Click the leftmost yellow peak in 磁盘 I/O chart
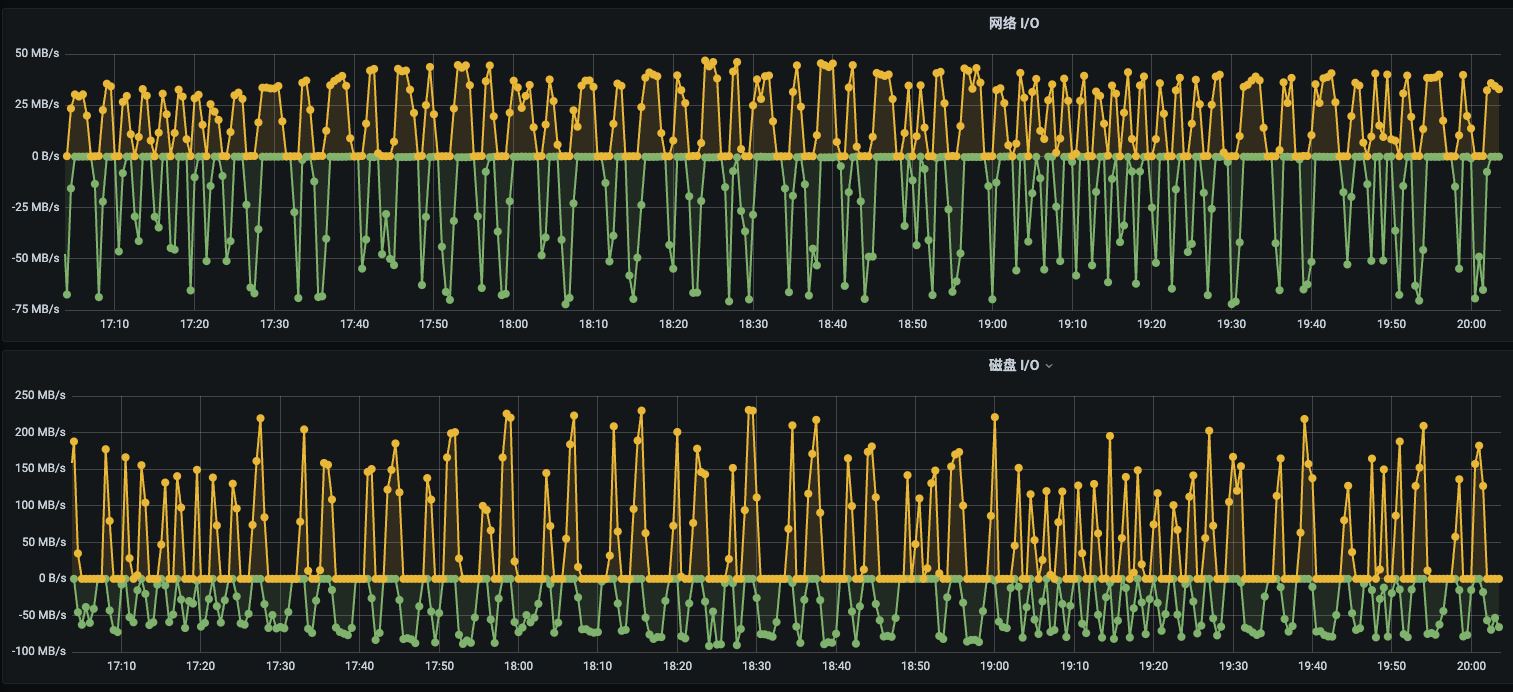Viewport: 1513px width, 692px height. (74, 441)
